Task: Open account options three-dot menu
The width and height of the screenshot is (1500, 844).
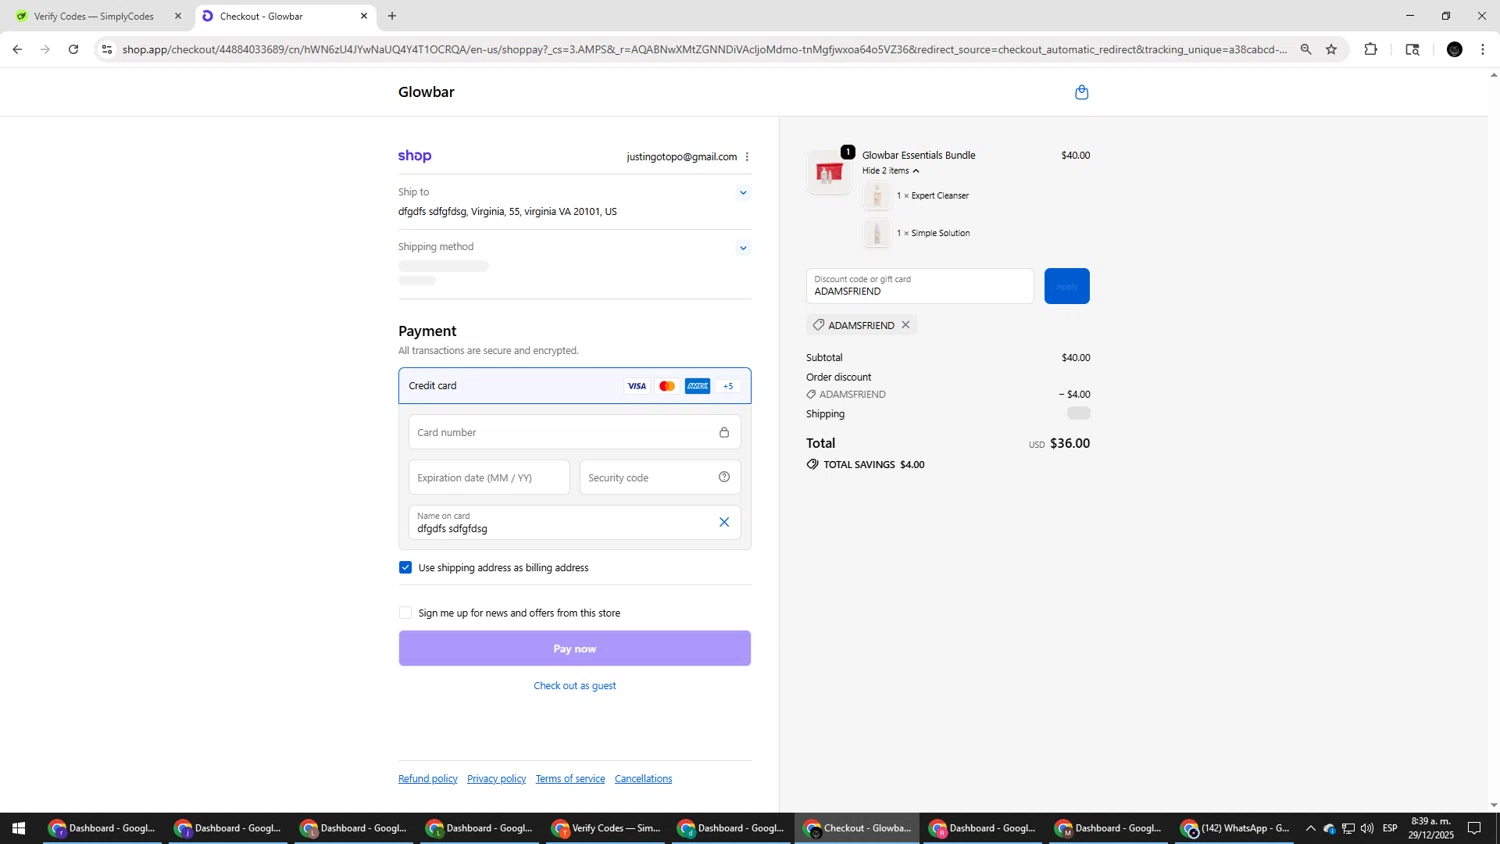Action: (x=747, y=157)
